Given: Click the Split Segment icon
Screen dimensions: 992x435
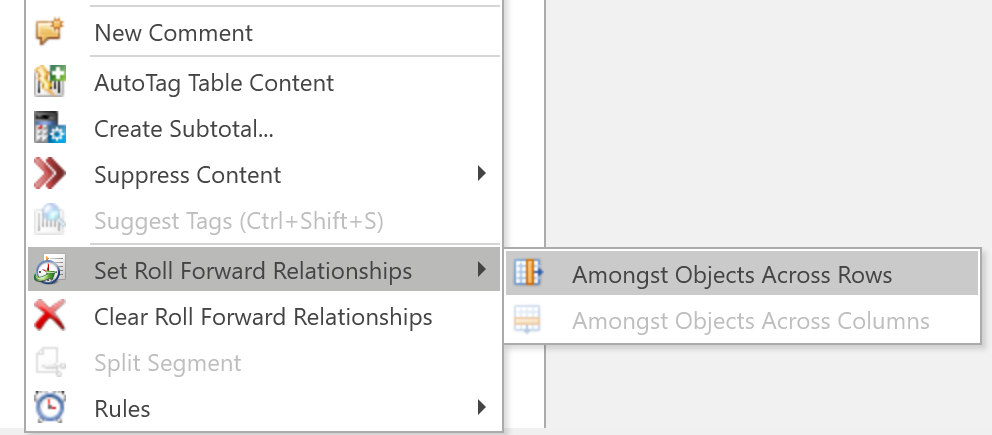Looking at the screenshot, I should (50, 362).
